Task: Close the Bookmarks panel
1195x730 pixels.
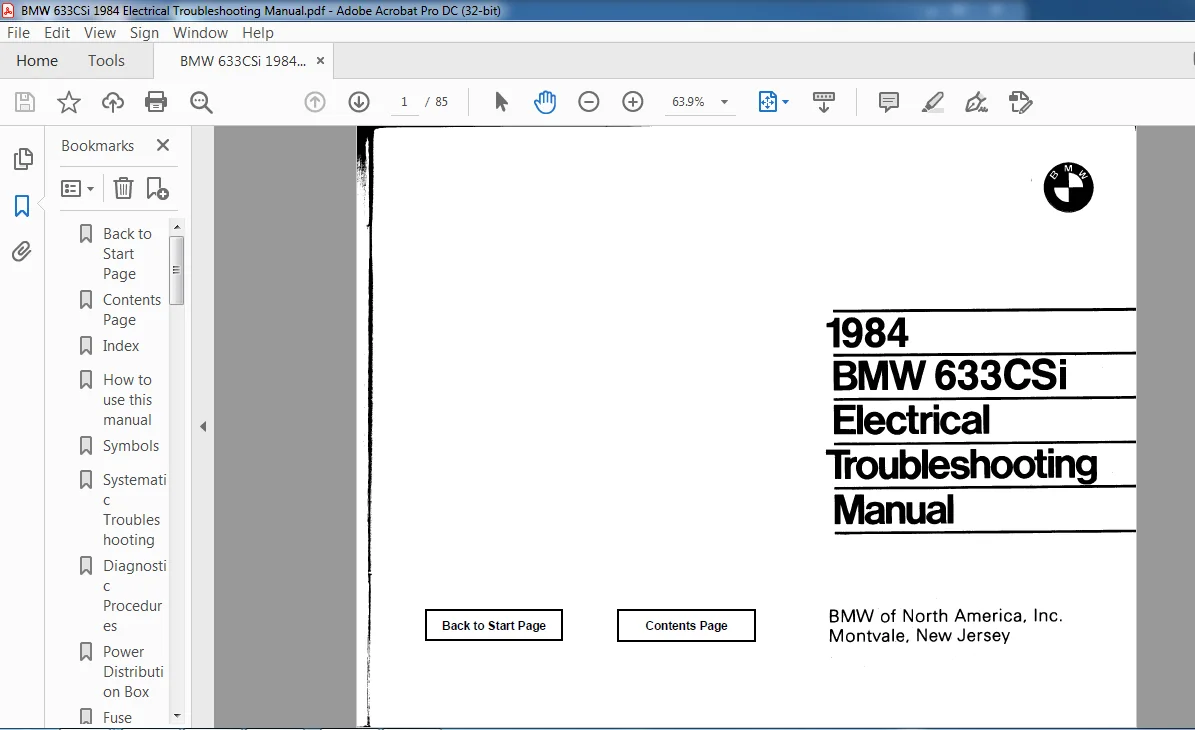Action: [162, 145]
